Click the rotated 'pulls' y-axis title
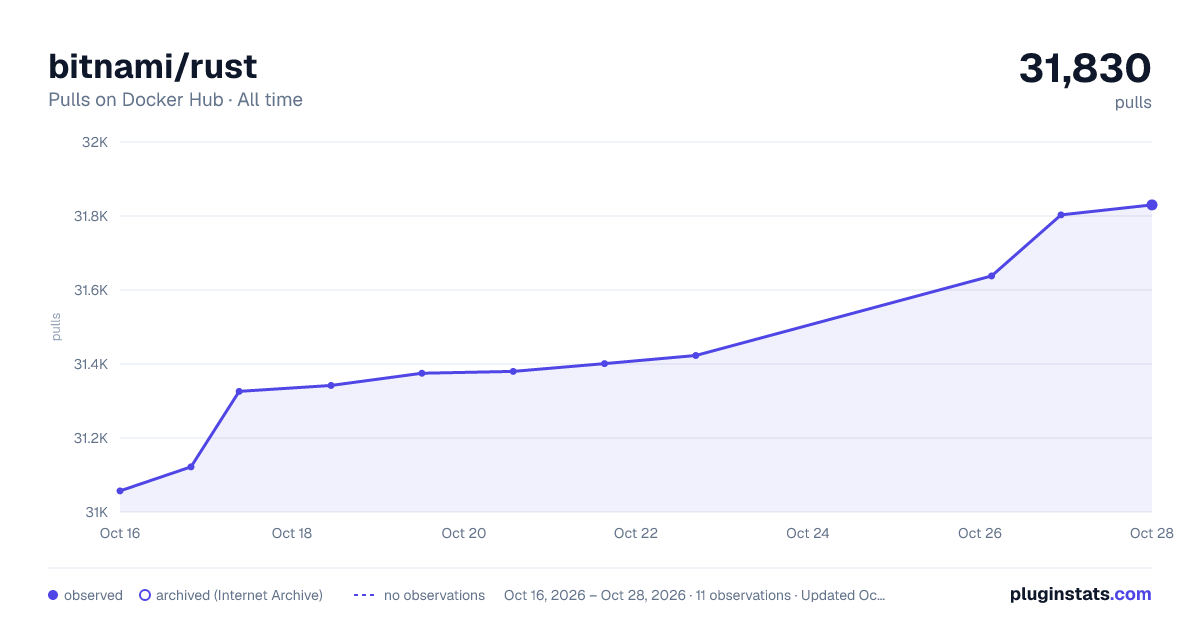 57,327
